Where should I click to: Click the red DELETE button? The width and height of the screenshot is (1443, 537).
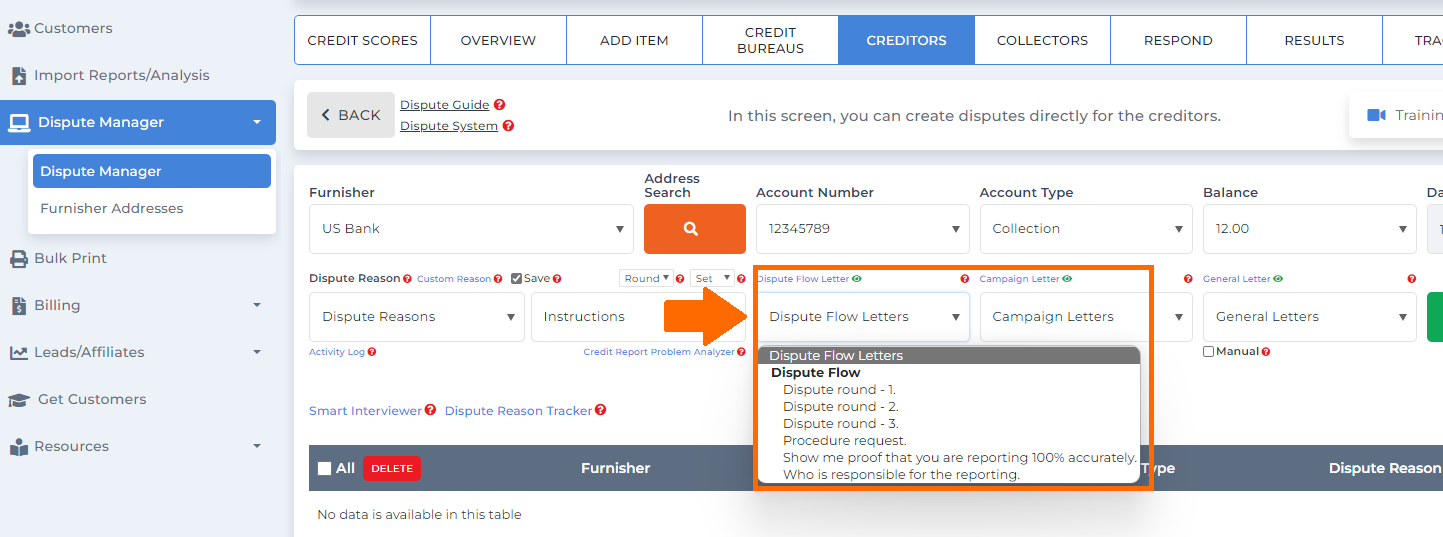[392, 468]
